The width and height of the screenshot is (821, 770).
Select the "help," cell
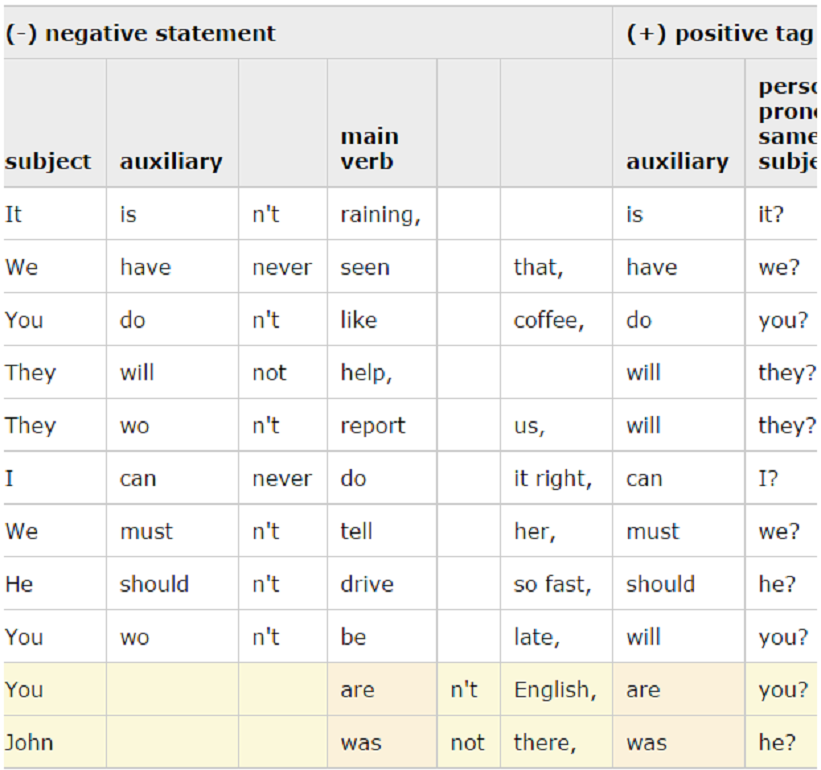point(366,373)
